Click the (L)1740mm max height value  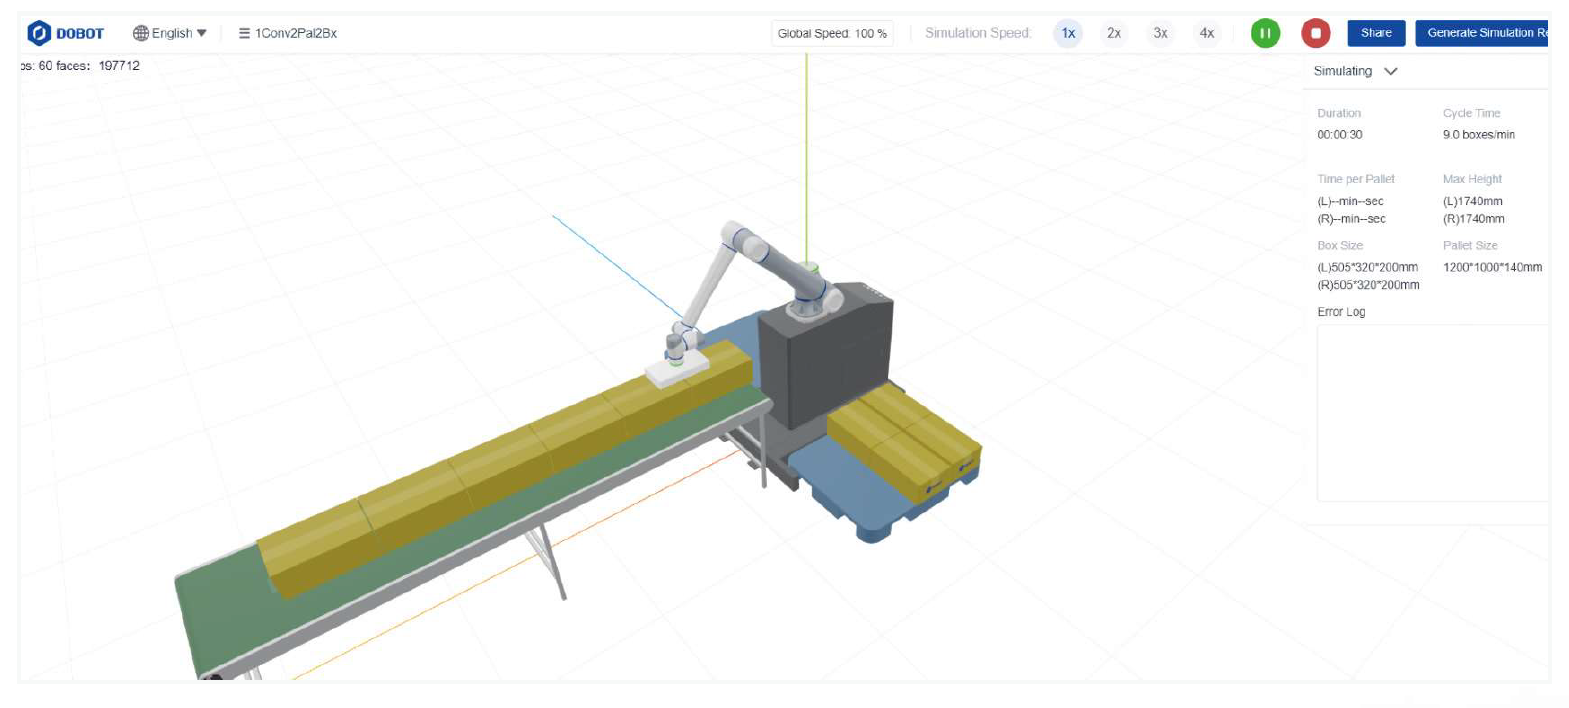tap(1473, 201)
